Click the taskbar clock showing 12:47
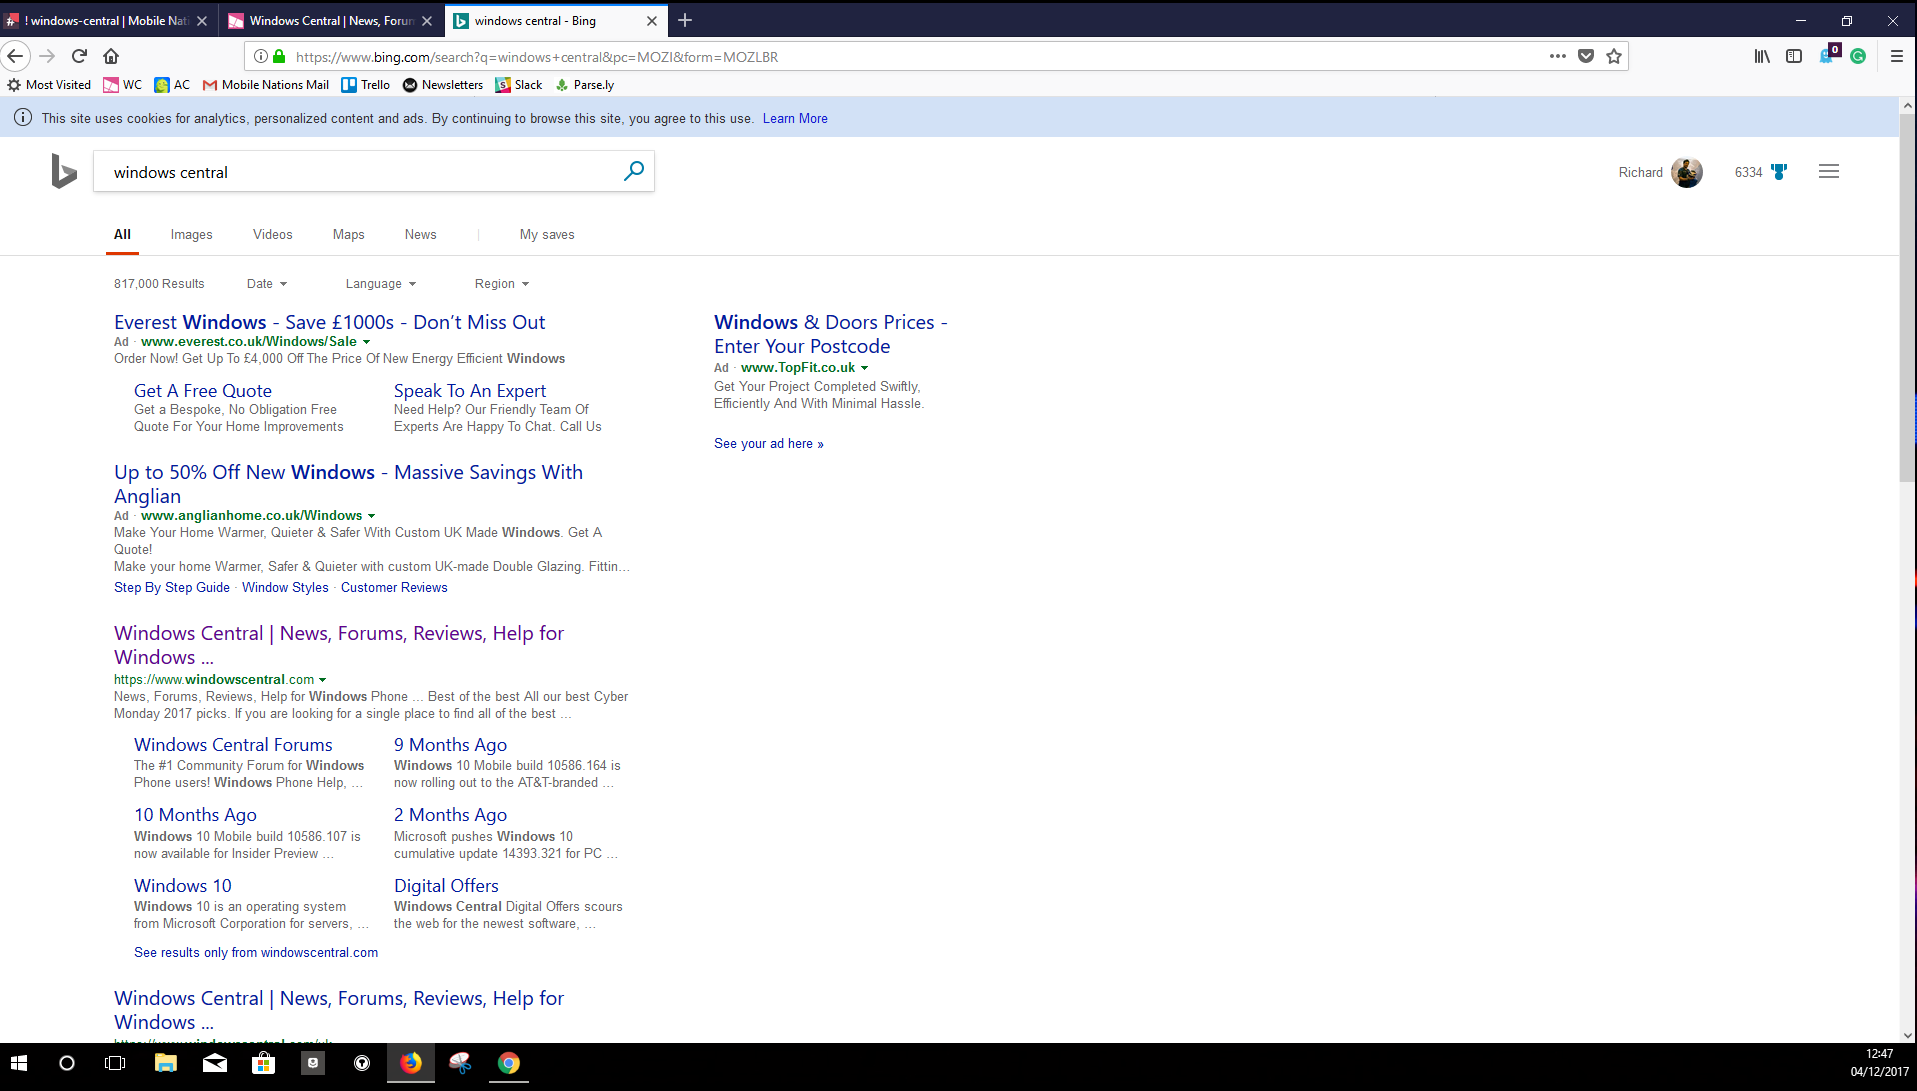The image size is (1917, 1091). pyautogui.click(x=1879, y=1054)
